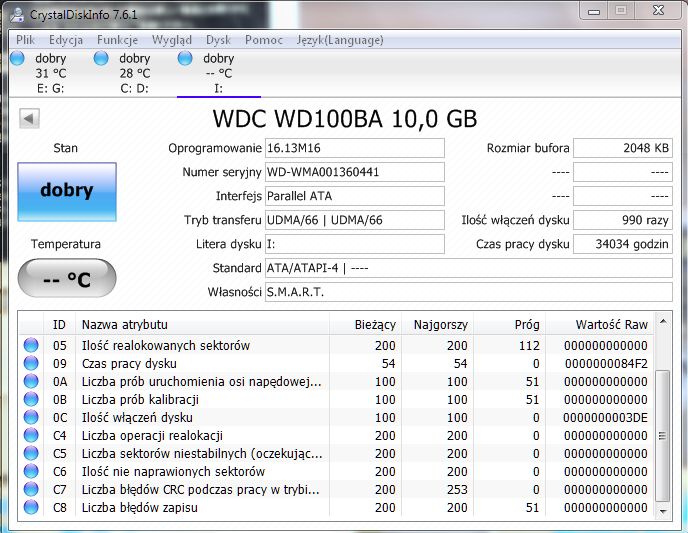Click the Rozmiar bufora field 2048 KB
Screen dimensions: 688x533
pos(623,148)
